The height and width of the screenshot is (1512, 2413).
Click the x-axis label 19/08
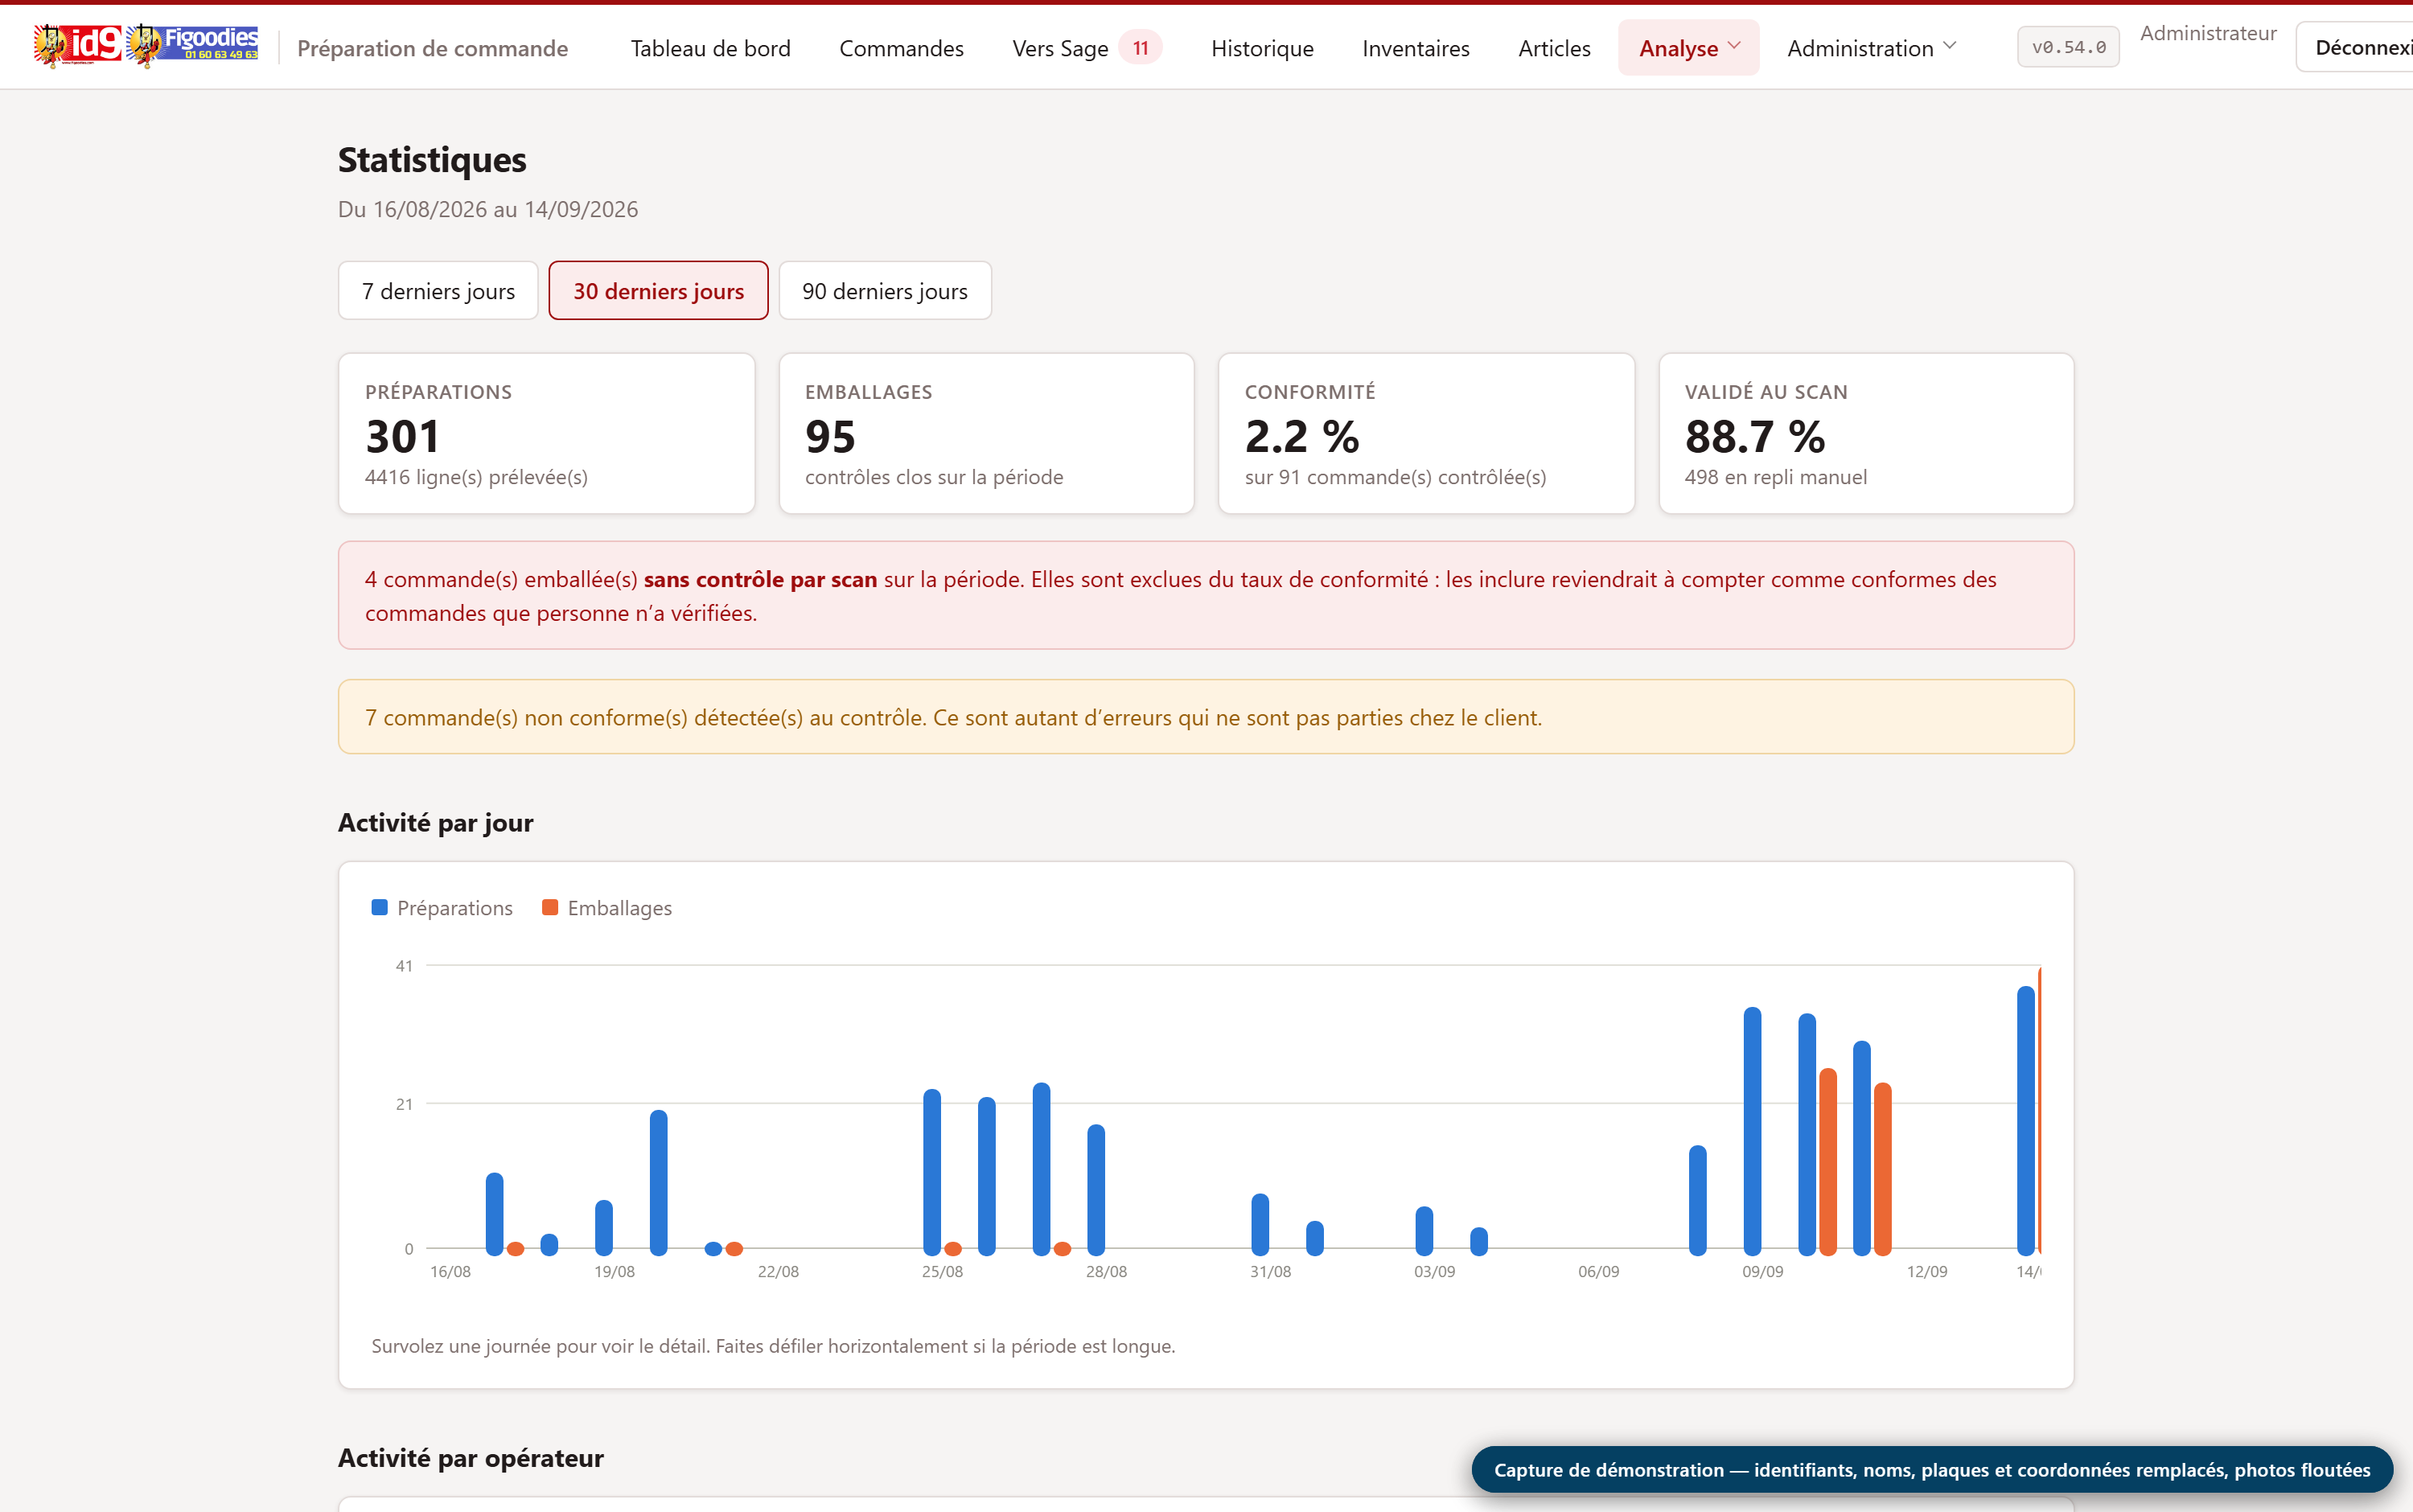[614, 1272]
